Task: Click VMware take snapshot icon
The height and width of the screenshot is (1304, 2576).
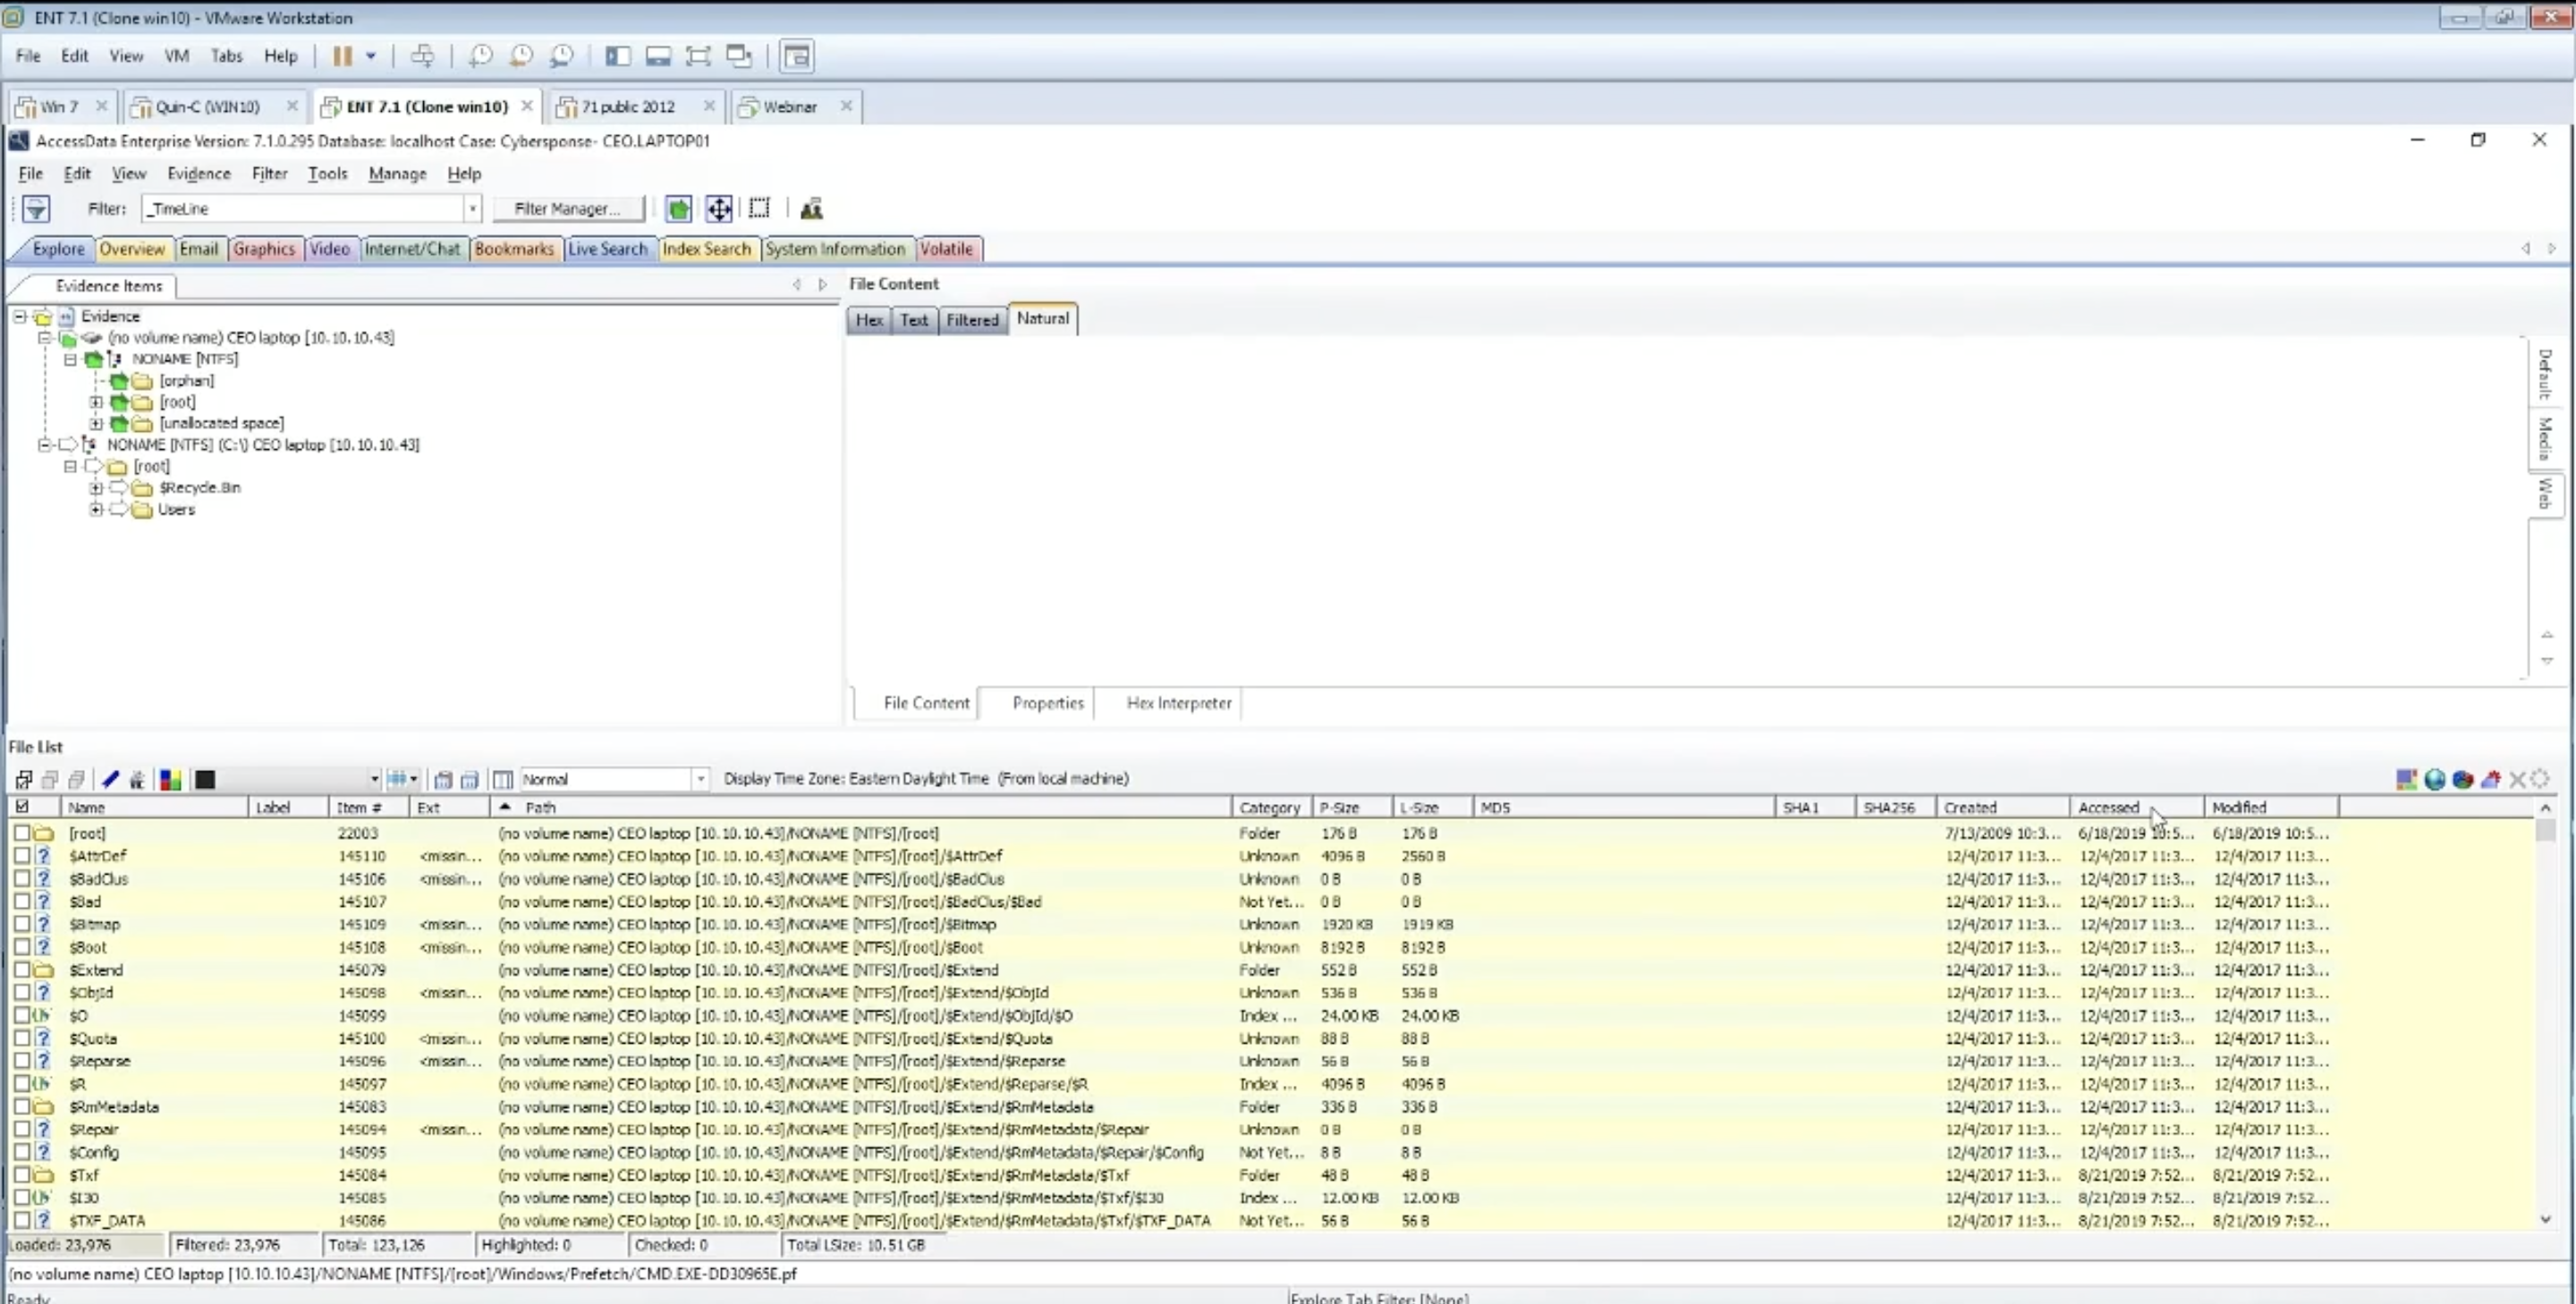Action: tap(481, 56)
